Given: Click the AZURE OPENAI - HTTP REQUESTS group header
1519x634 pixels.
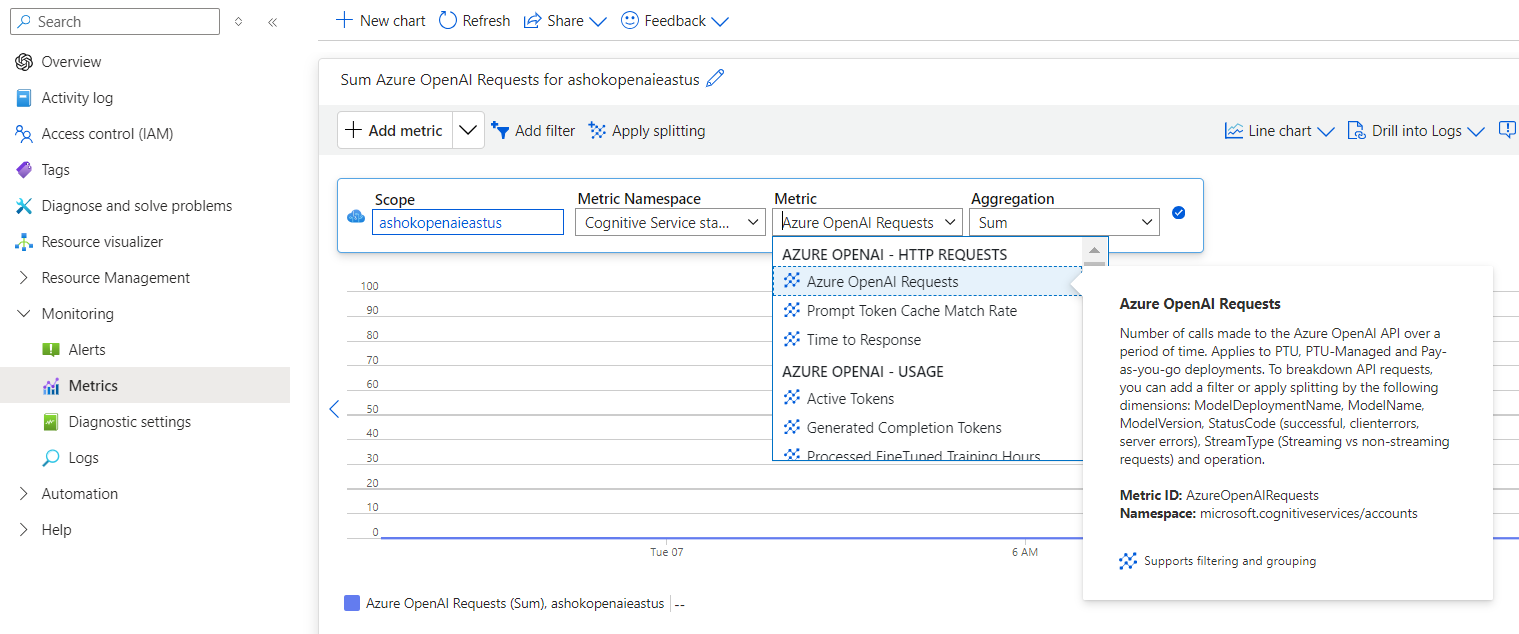Looking at the screenshot, I should (x=895, y=254).
